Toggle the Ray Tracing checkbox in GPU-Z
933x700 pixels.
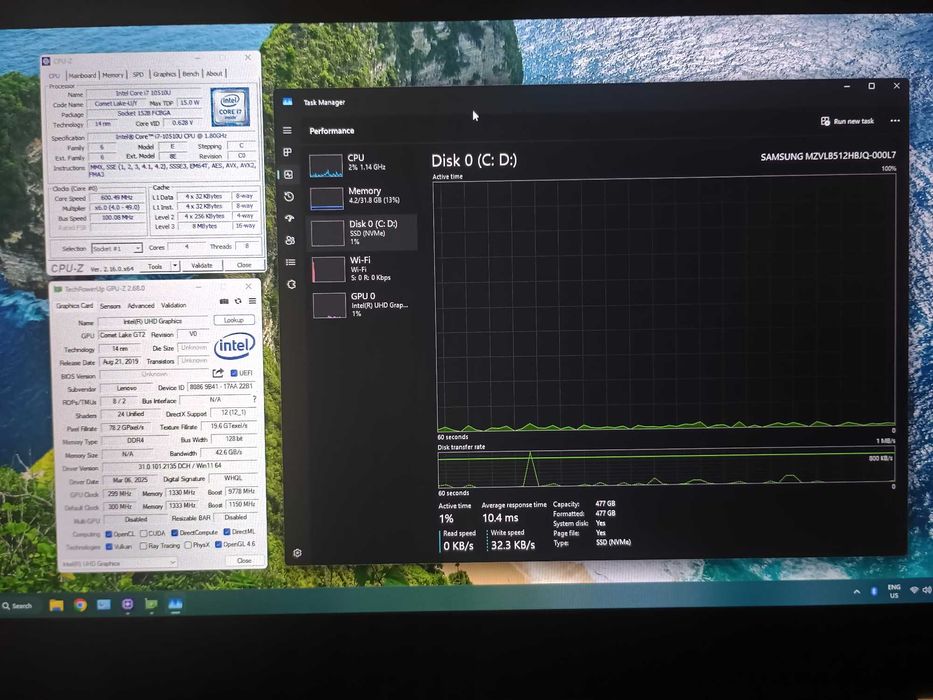[143, 546]
